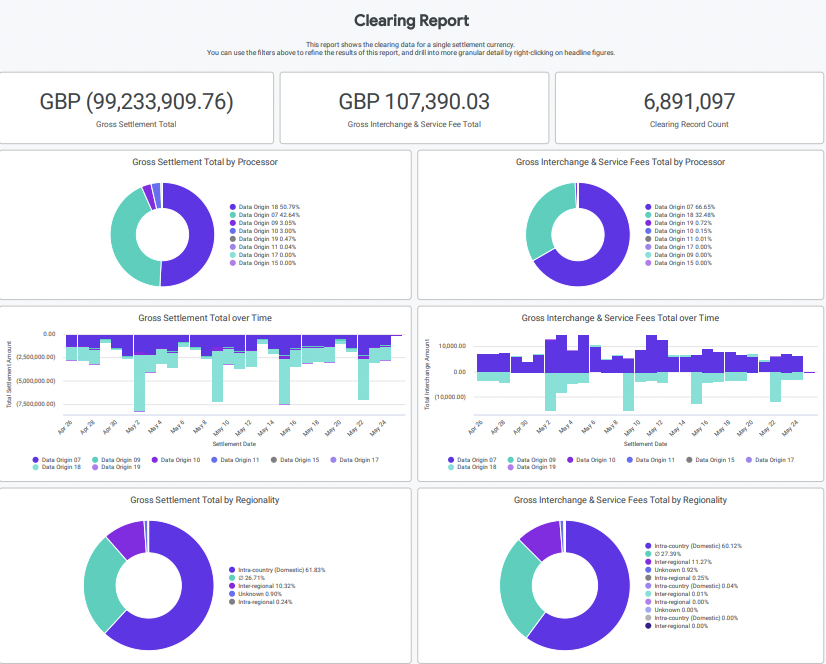
Task: Toggle "Unknown 0.92%" legend entry in Fees by Regionality
Action: click(x=674, y=569)
